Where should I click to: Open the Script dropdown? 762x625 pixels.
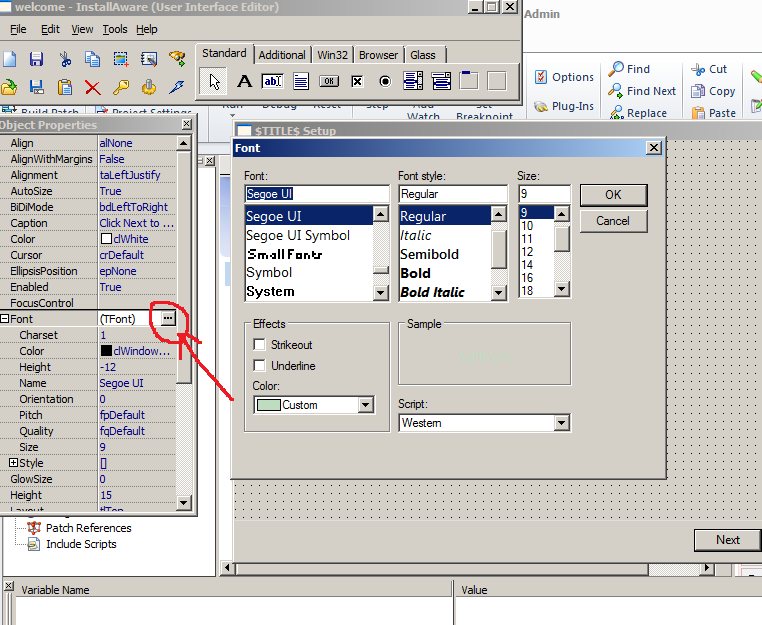[561, 423]
